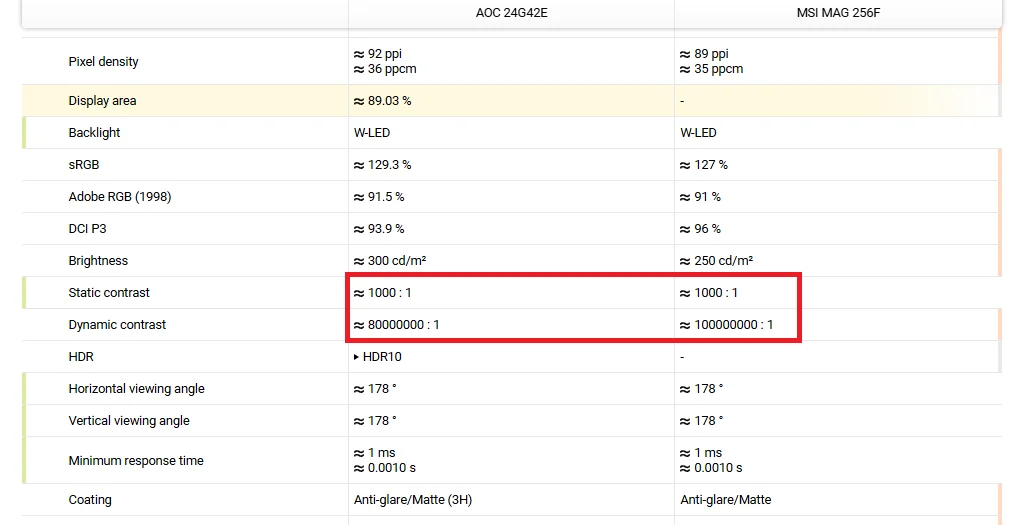The image size is (1033, 525).
Task: Click the ≈ 100000000 : 1 dynamic contrast value
Action: [x=727, y=325]
